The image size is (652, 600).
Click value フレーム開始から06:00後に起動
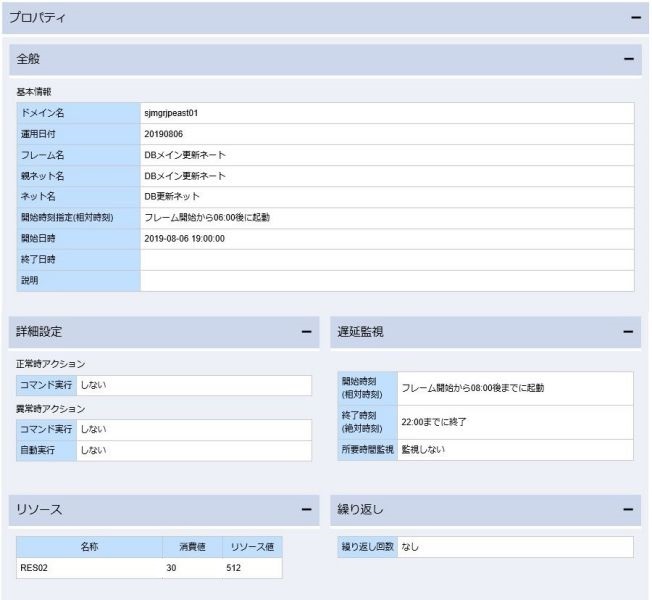point(207,217)
